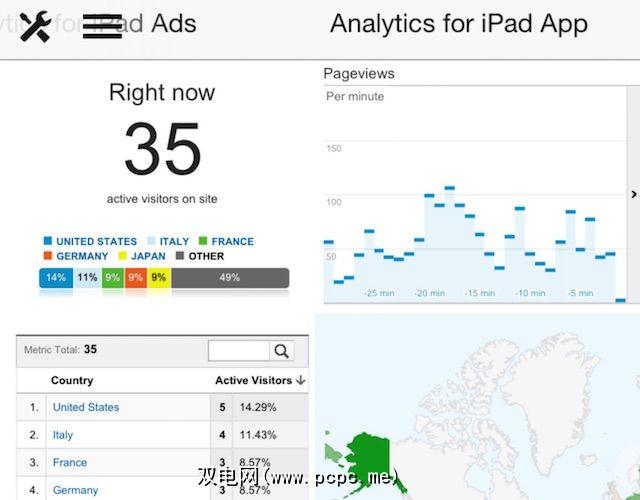Click the Pageviews panel heading
The height and width of the screenshot is (500, 640).
[359, 74]
